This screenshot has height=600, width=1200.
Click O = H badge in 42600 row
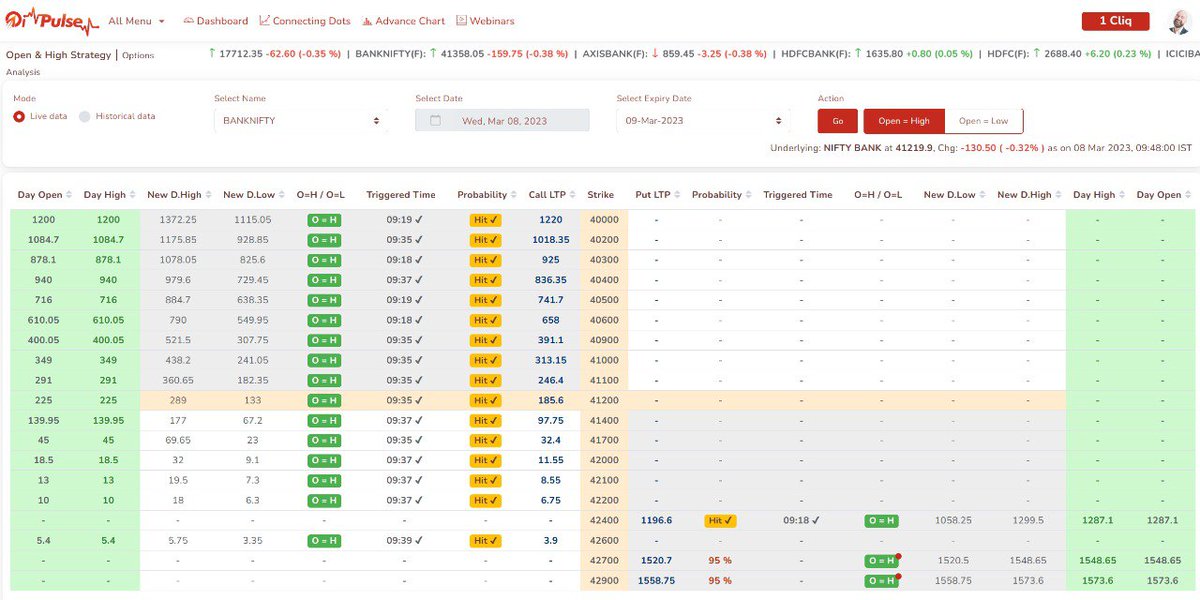[x=324, y=540]
